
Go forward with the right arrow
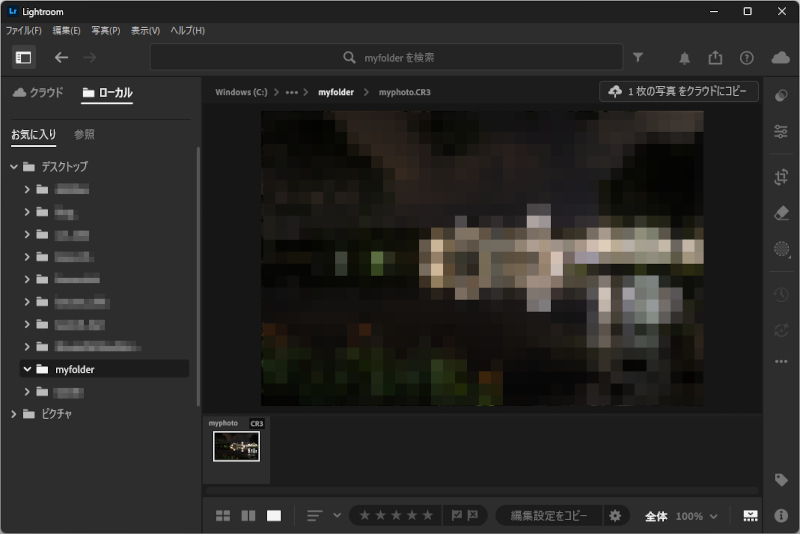coord(90,58)
